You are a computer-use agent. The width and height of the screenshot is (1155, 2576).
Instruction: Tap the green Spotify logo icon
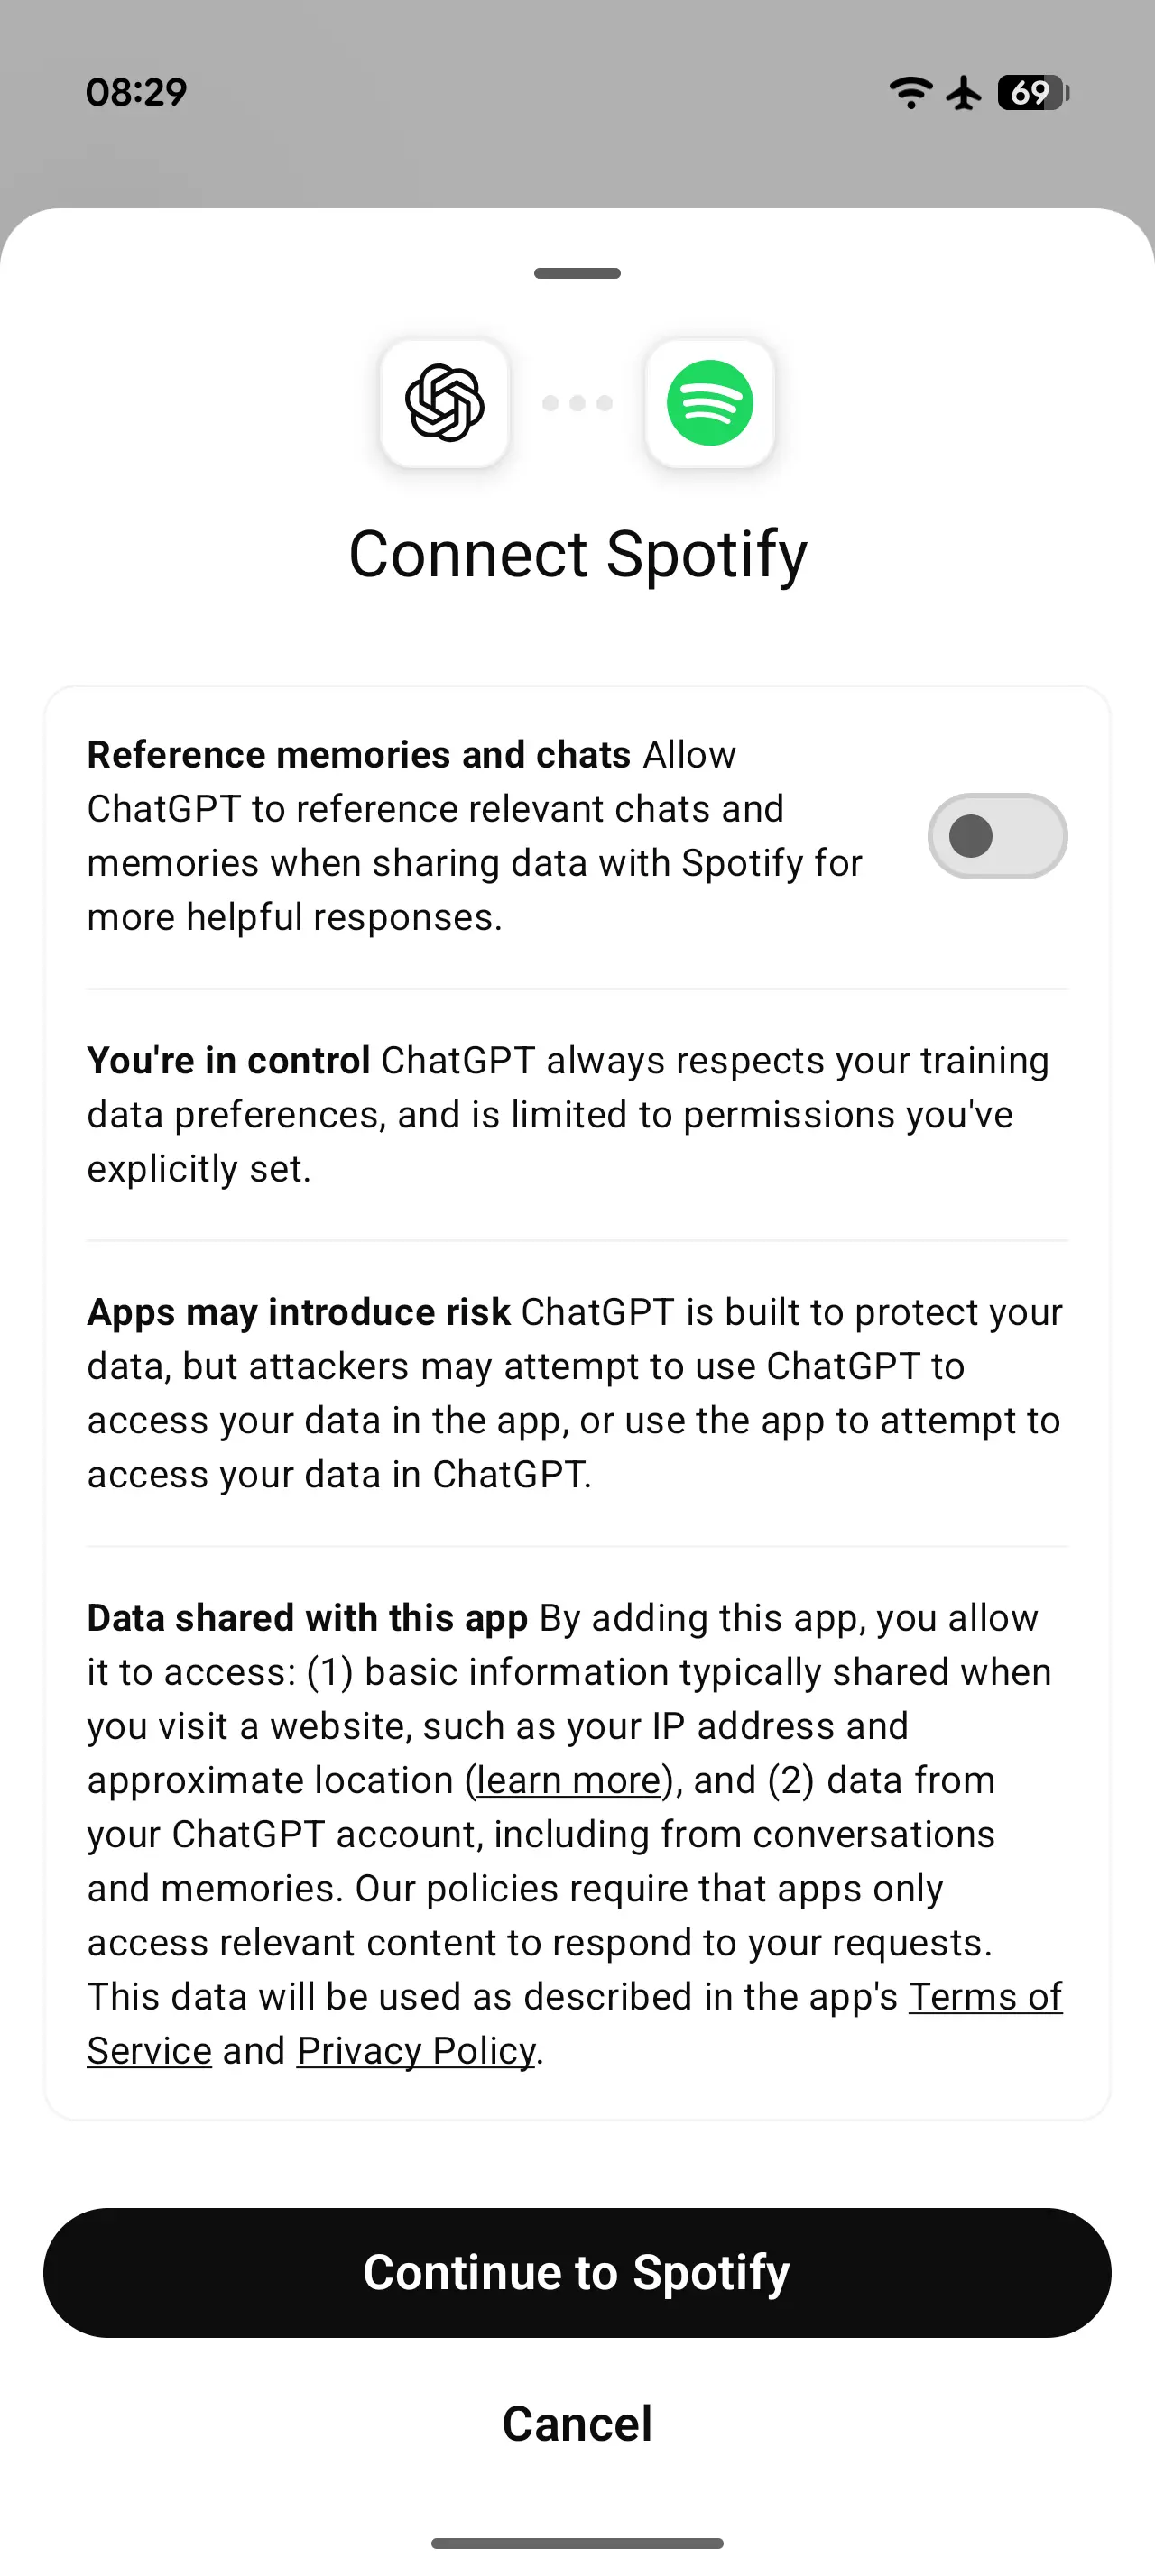pos(710,403)
